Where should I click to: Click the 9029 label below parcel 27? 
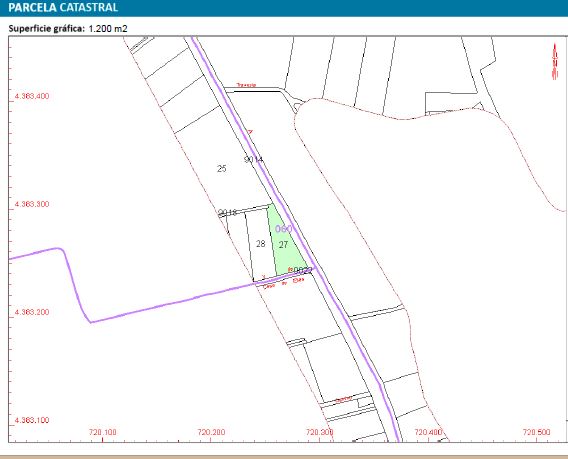click(302, 270)
